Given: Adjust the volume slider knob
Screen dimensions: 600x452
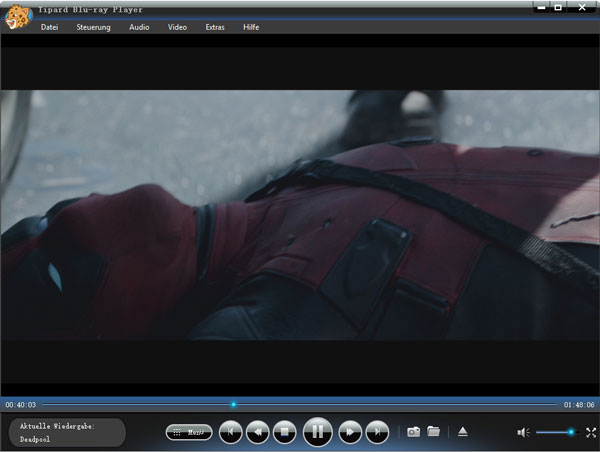Looking at the screenshot, I should tap(571, 432).
